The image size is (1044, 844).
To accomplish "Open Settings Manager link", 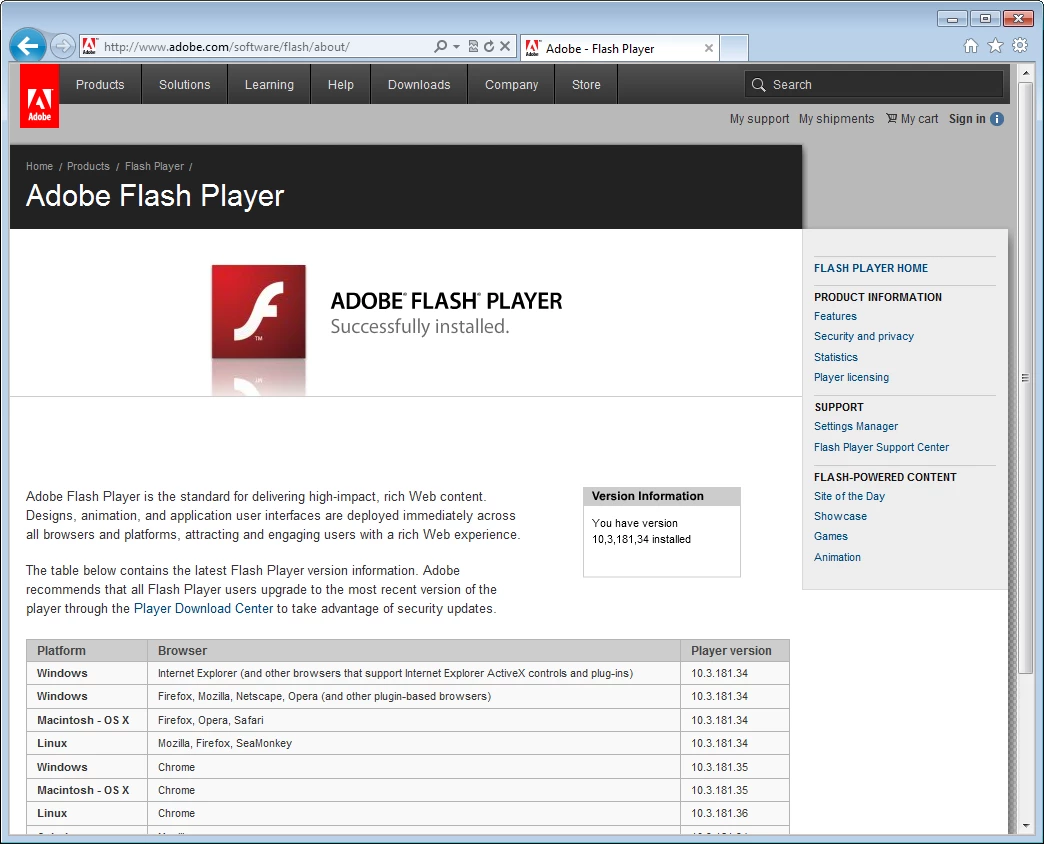I will coord(856,426).
